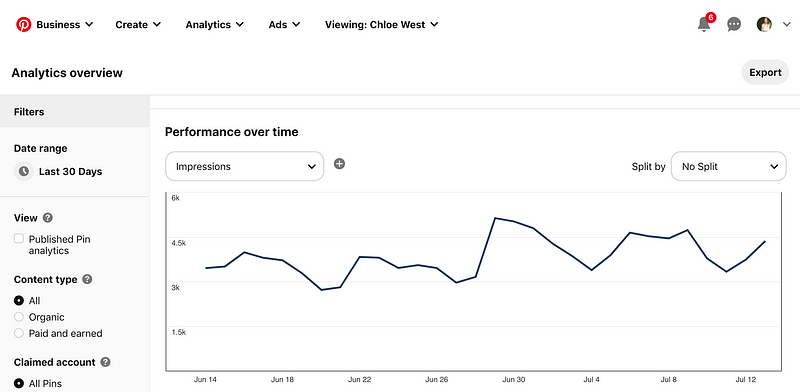This screenshot has width=800, height=392.
Task: Open the Ads menu
Action: click(x=284, y=24)
